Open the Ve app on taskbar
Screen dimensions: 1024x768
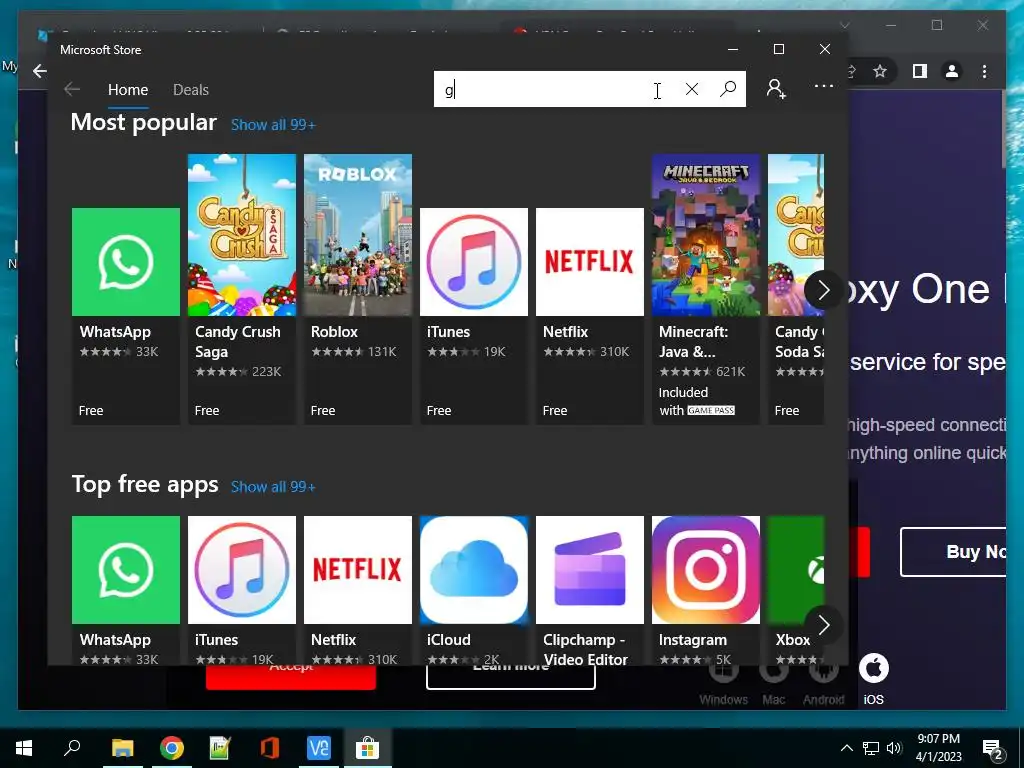(x=319, y=748)
